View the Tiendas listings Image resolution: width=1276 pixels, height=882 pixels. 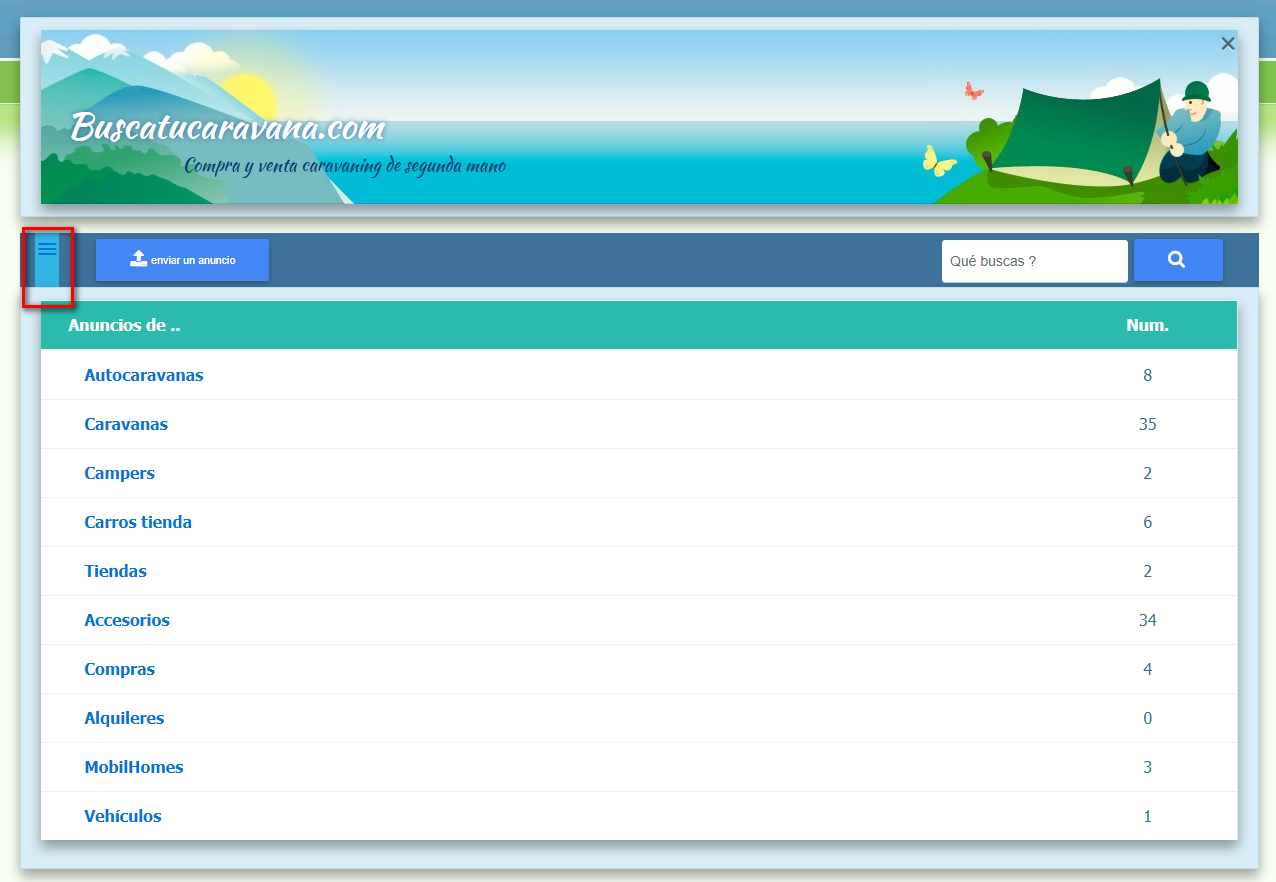point(115,571)
